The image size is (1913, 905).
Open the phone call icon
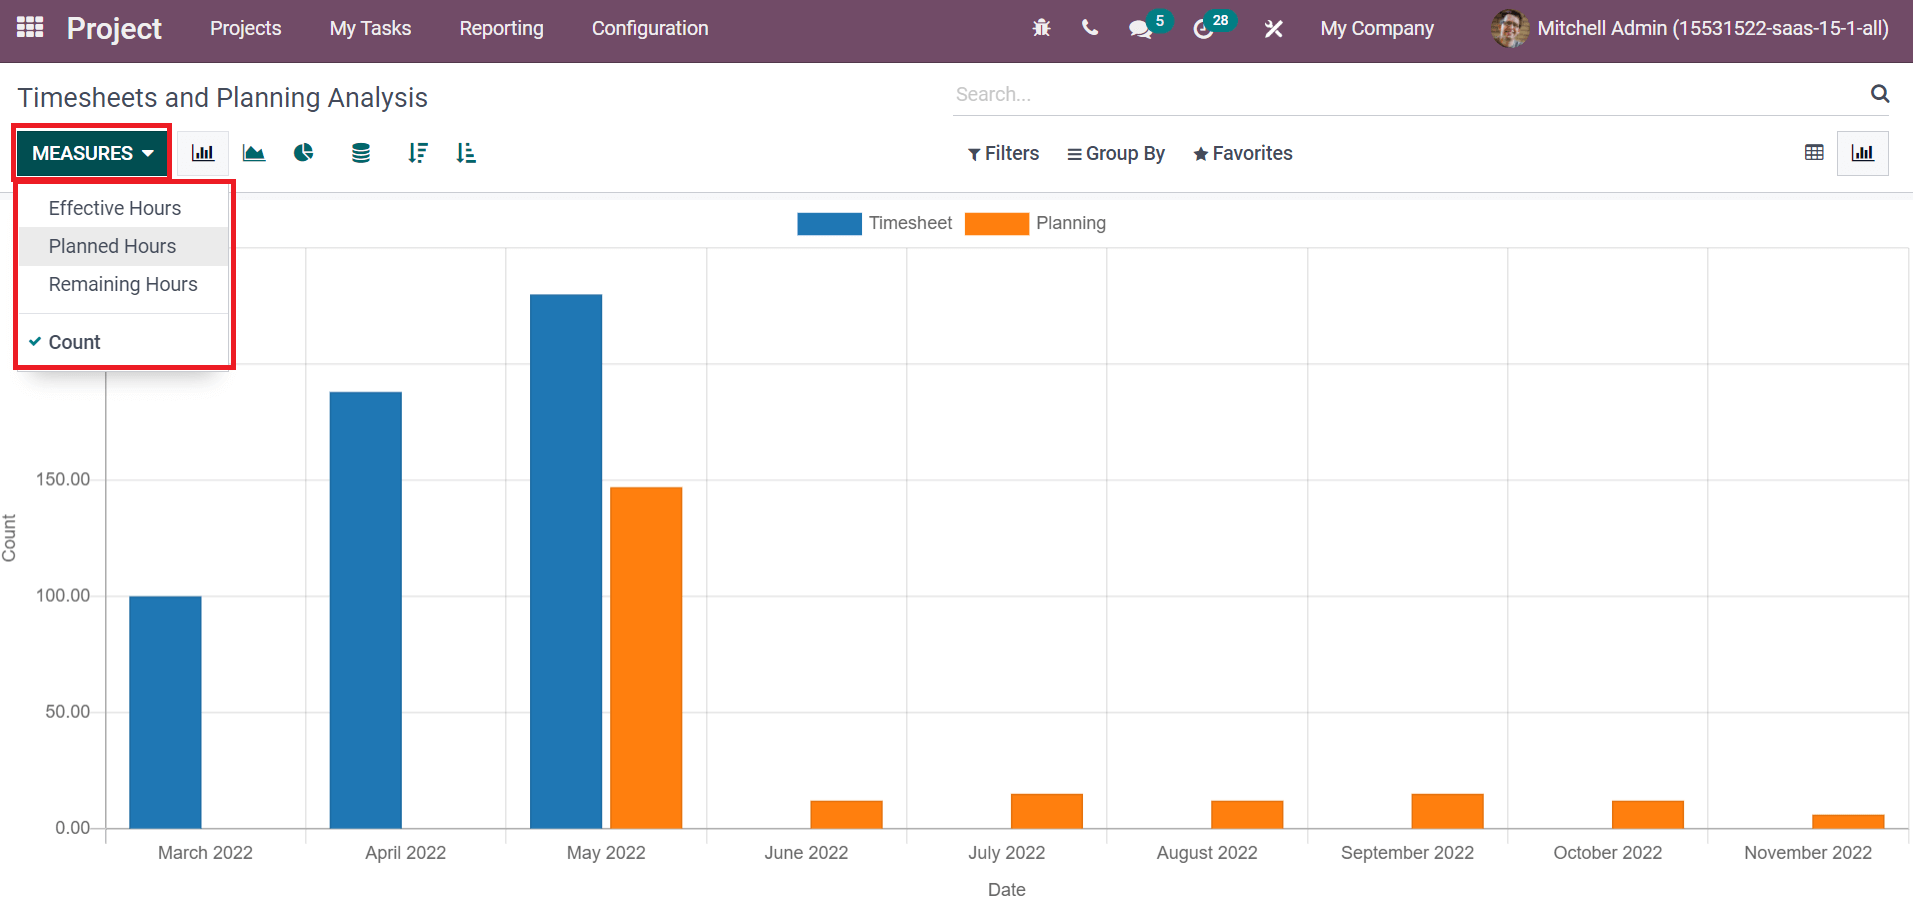click(x=1090, y=28)
